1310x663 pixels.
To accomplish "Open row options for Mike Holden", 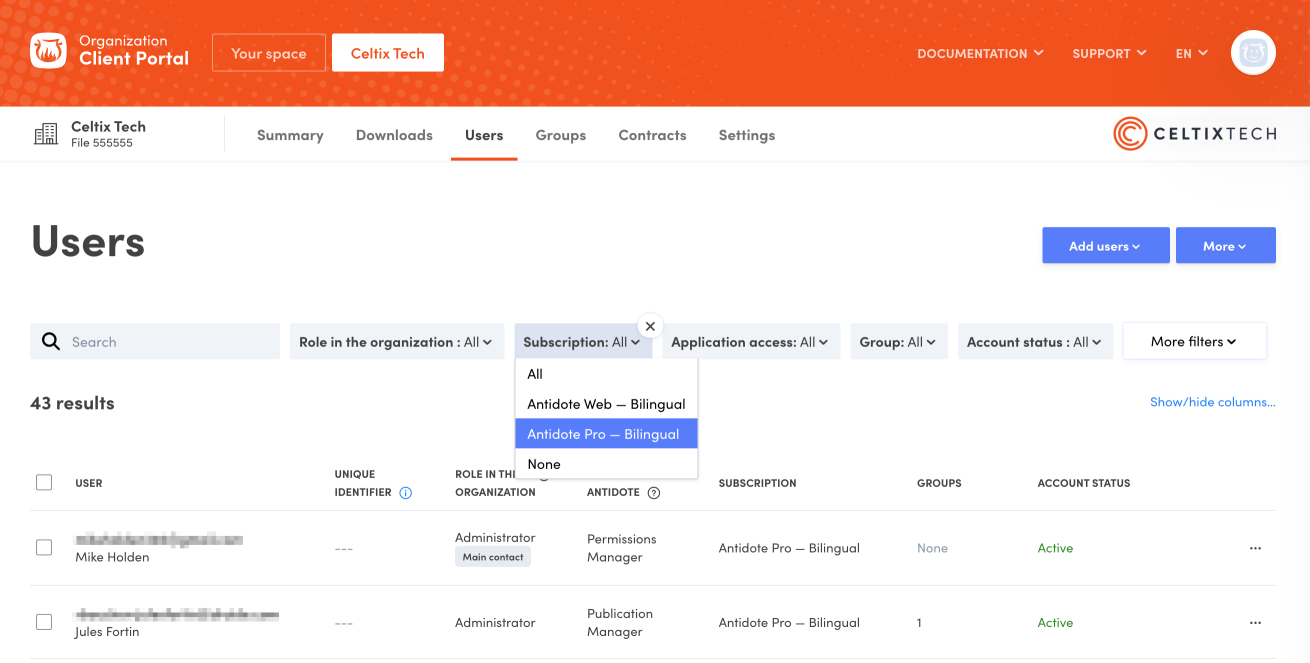I will [1255, 548].
